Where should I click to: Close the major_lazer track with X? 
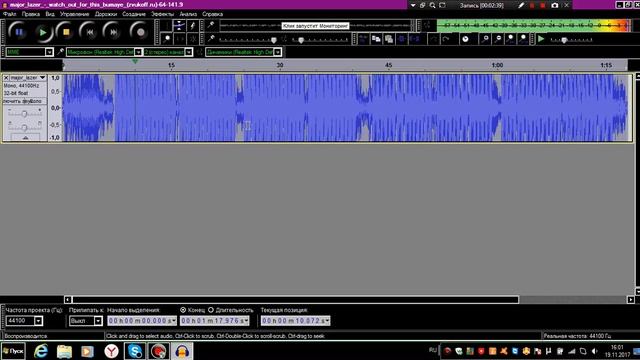tap(6, 78)
